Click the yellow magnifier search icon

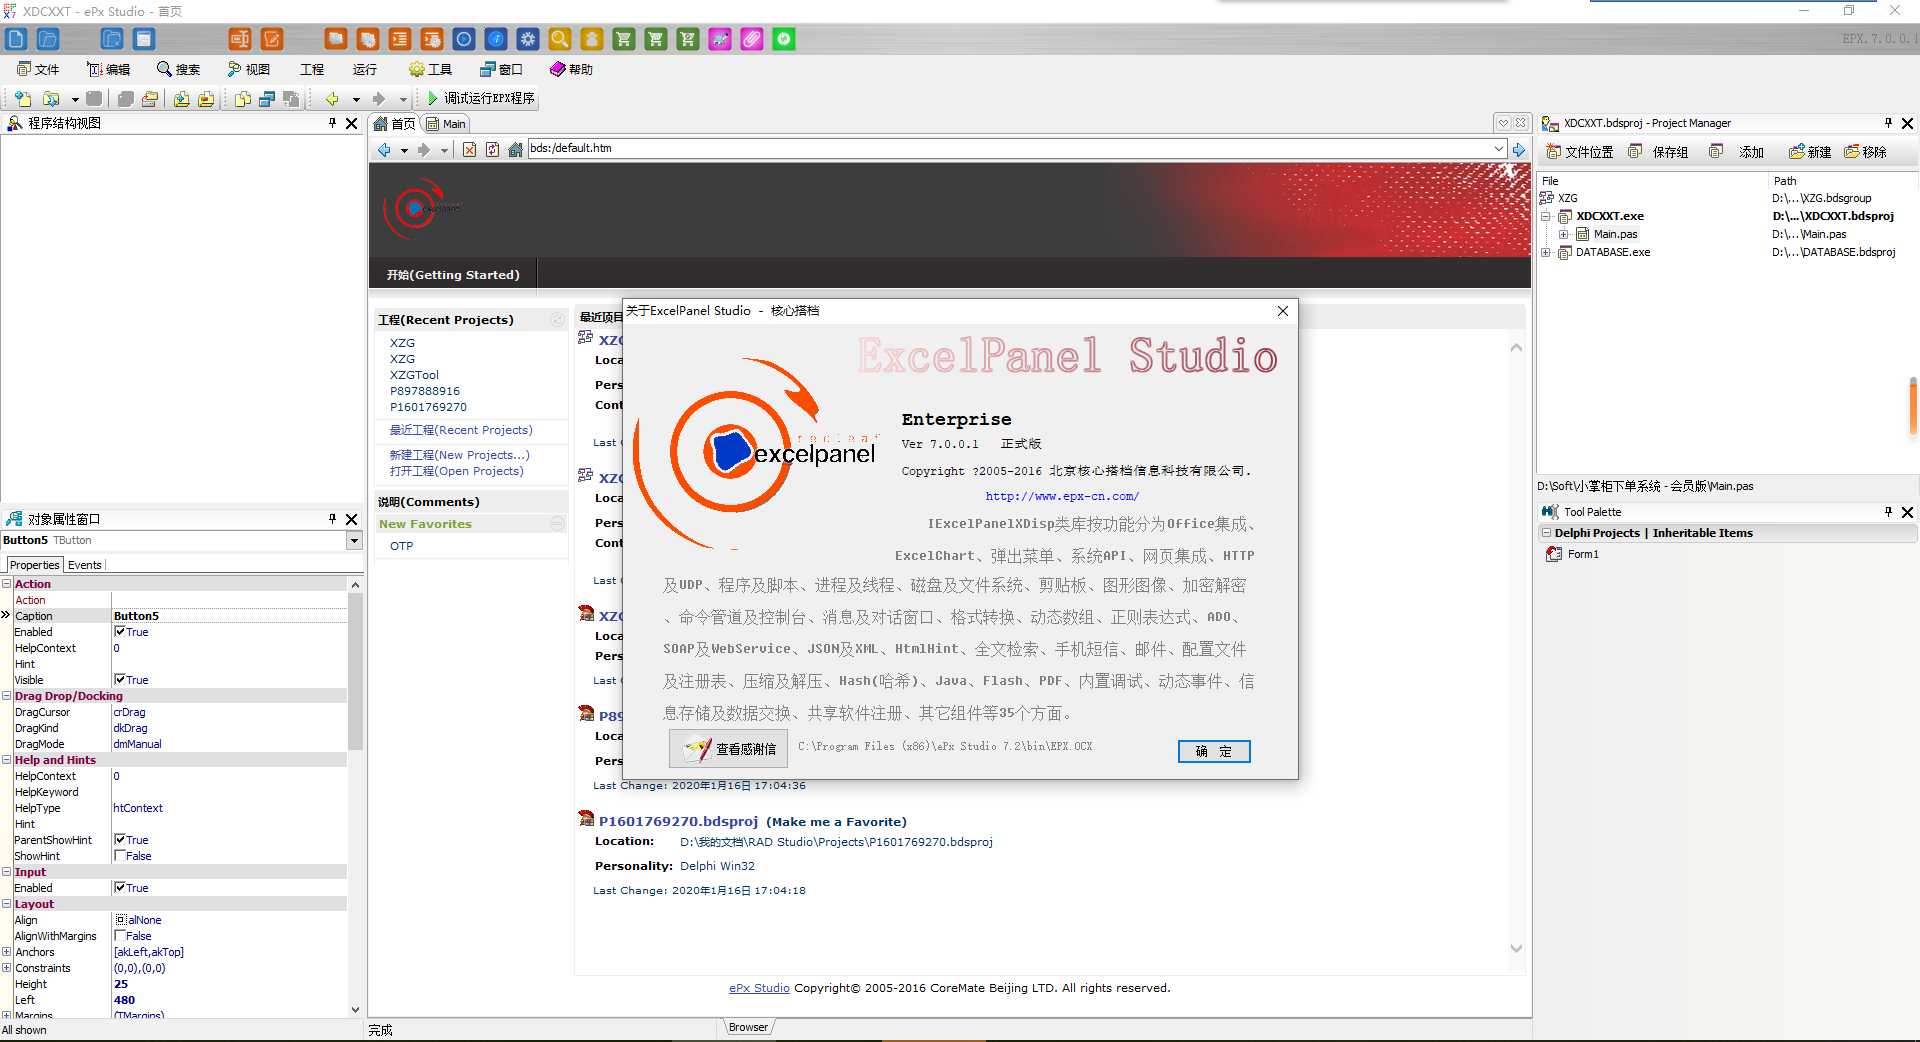tap(560, 39)
